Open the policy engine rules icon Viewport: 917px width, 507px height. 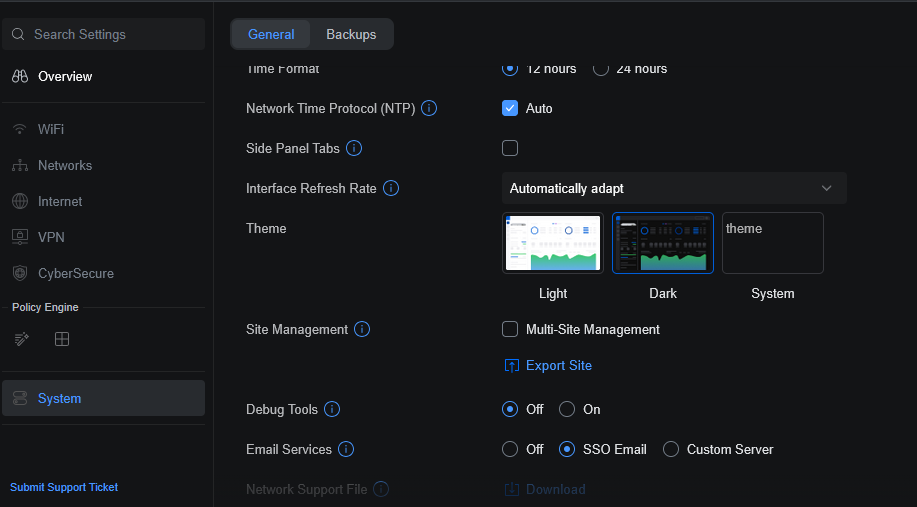pos(22,339)
